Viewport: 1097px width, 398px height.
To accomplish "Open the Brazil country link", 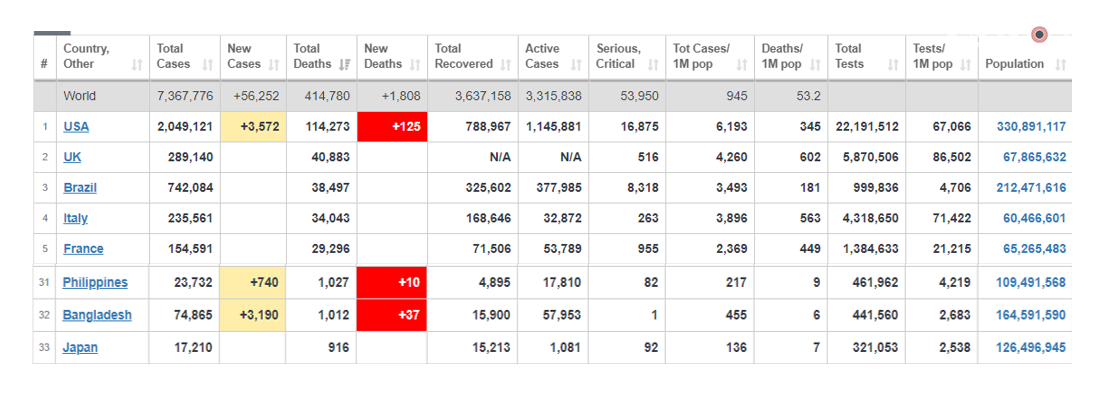I will [x=80, y=188].
